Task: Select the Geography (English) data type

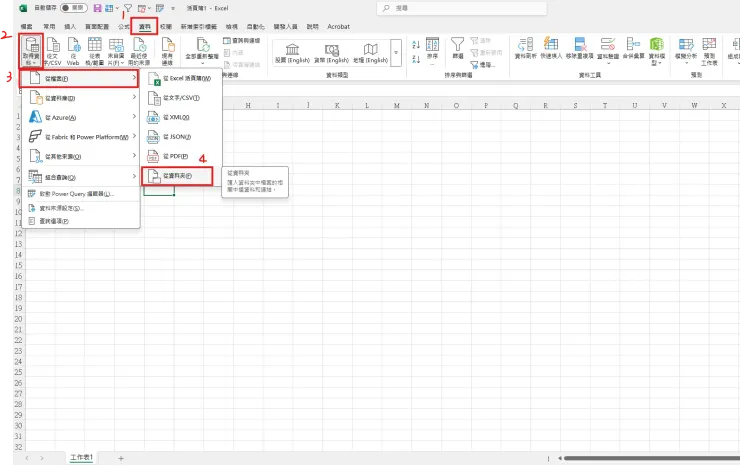Action: click(x=370, y=53)
